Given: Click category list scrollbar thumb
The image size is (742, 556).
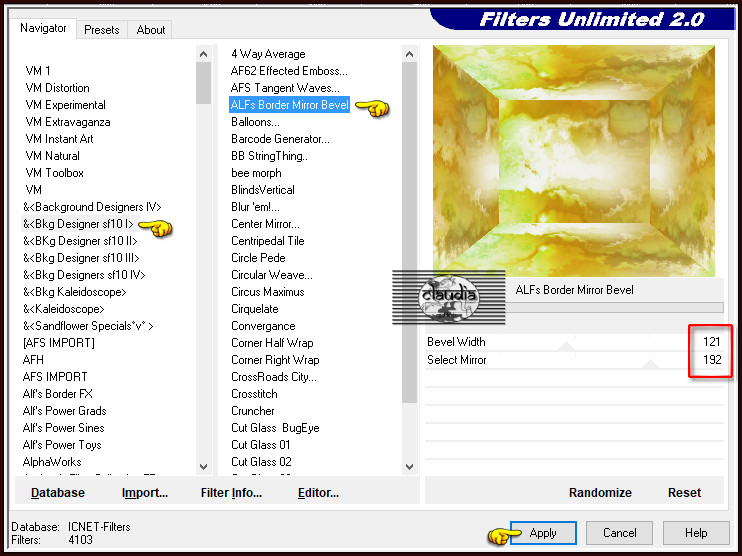Looking at the screenshot, I should pyautogui.click(x=203, y=83).
